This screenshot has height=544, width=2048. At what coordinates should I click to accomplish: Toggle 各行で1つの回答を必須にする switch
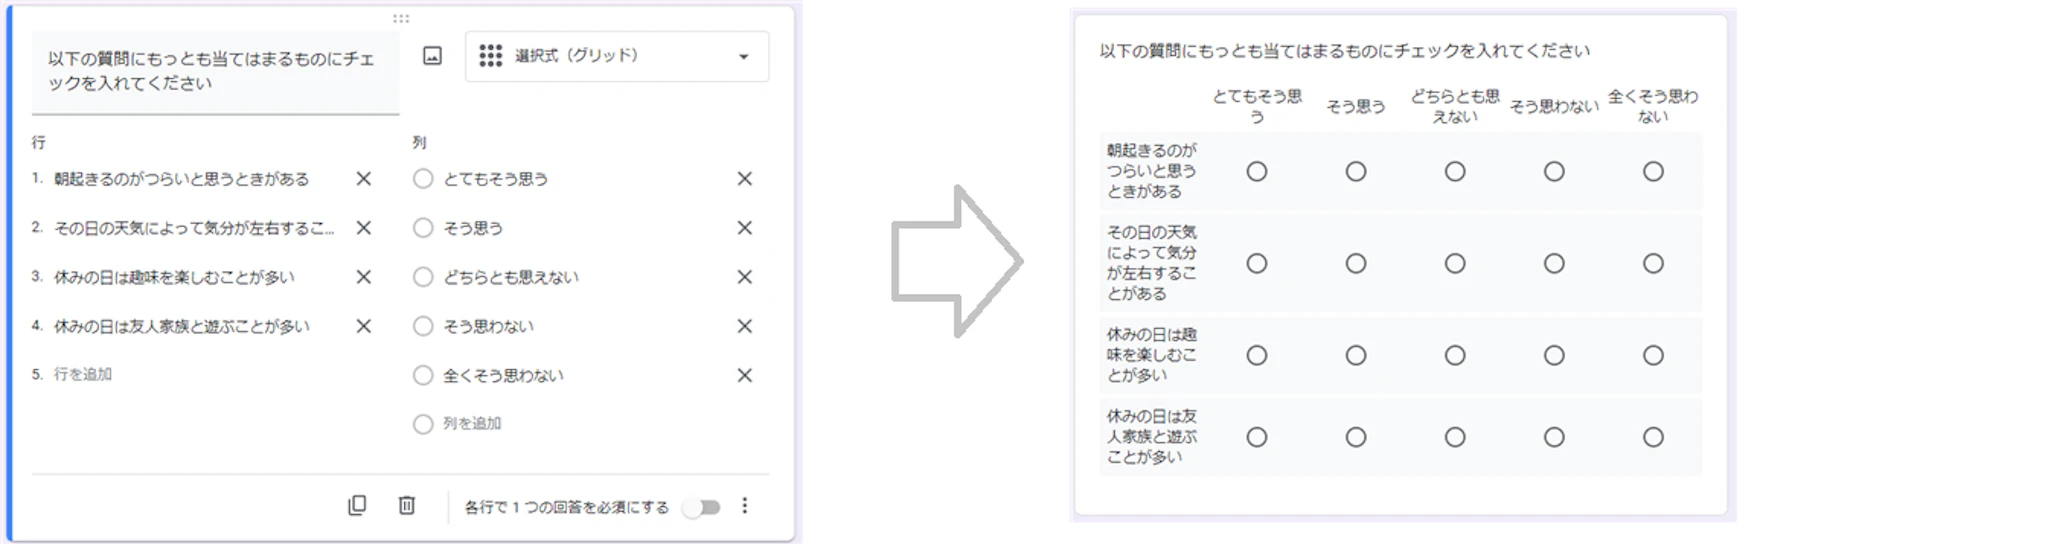tap(702, 507)
